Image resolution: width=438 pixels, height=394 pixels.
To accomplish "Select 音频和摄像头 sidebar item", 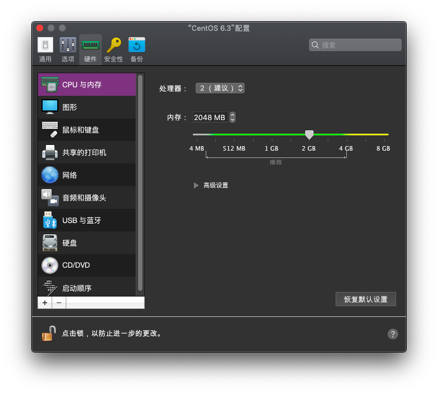I will tap(87, 198).
